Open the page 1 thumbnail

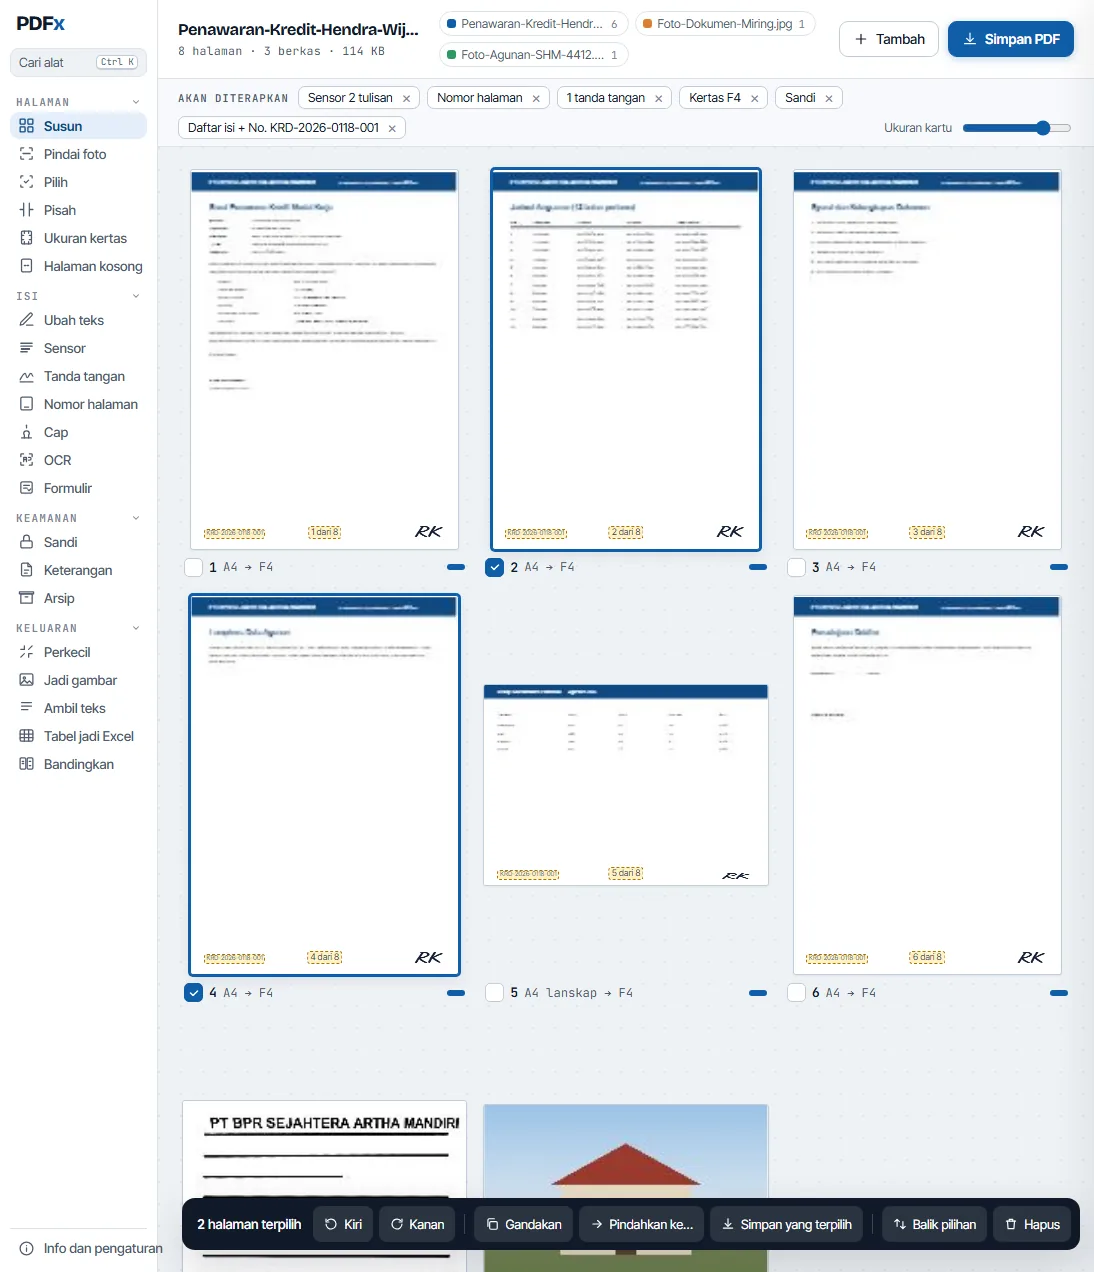click(x=324, y=360)
